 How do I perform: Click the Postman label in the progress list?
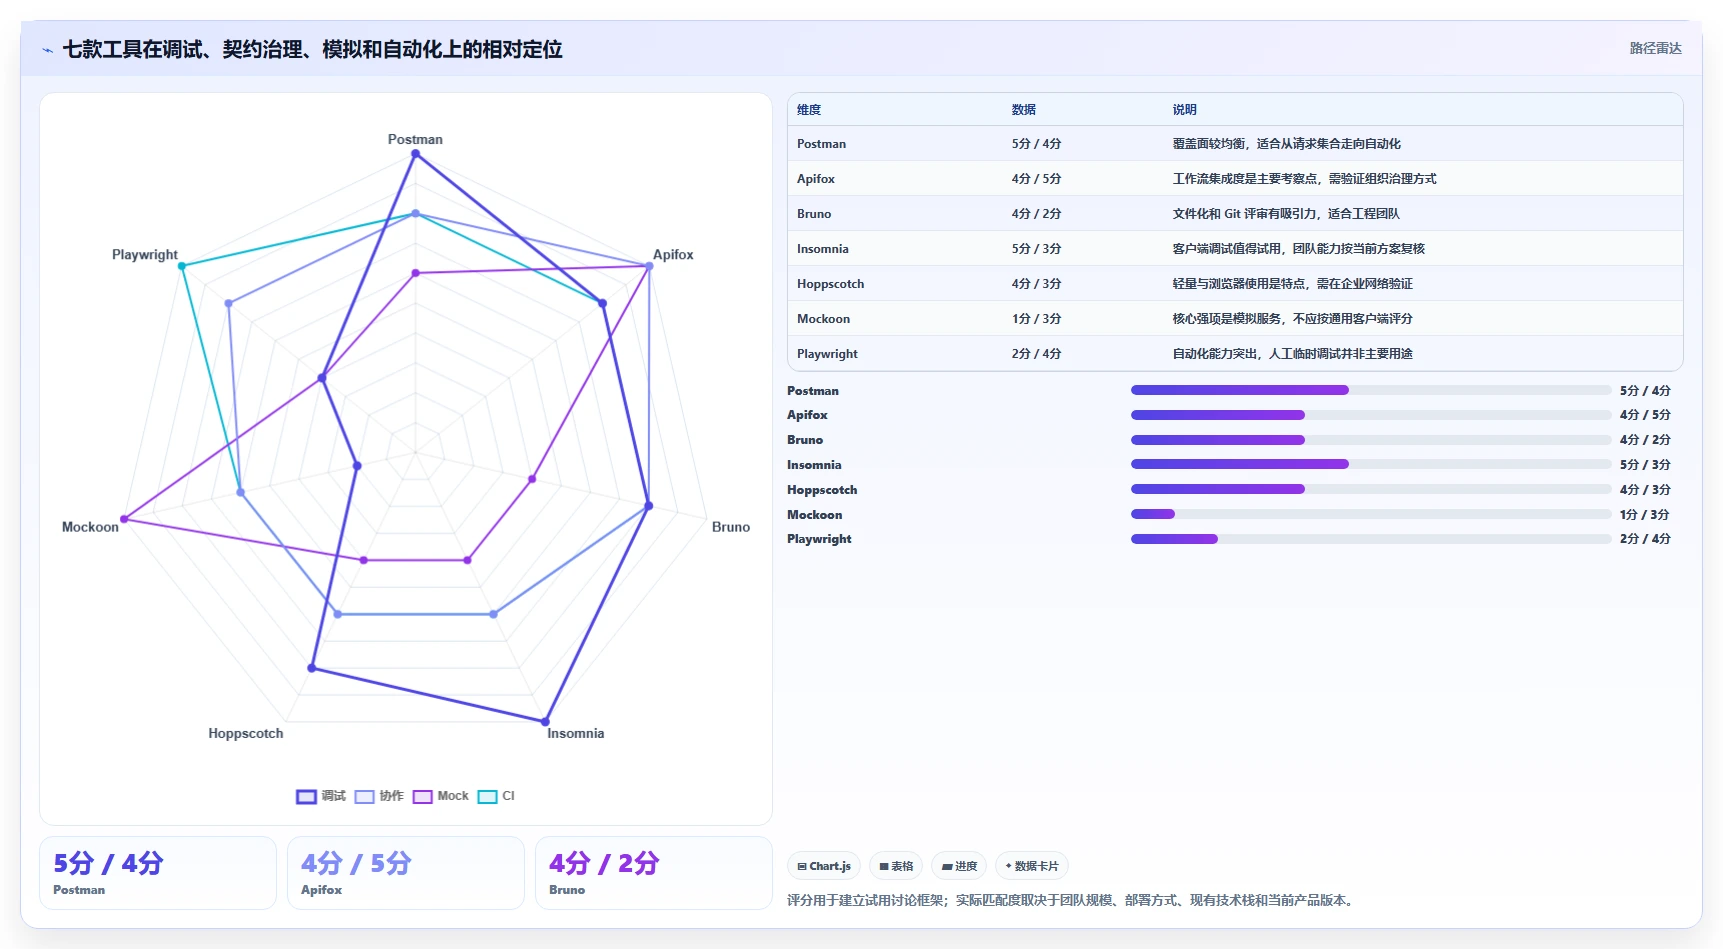pyautogui.click(x=813, y=391)
